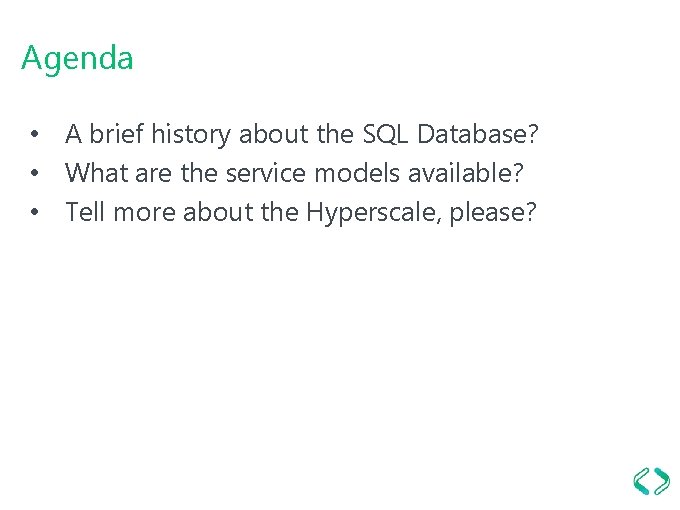Select the Hyperscale bullet line
Image resolution: width=680 pixels, height=510 pixels.
pos(301,212)
